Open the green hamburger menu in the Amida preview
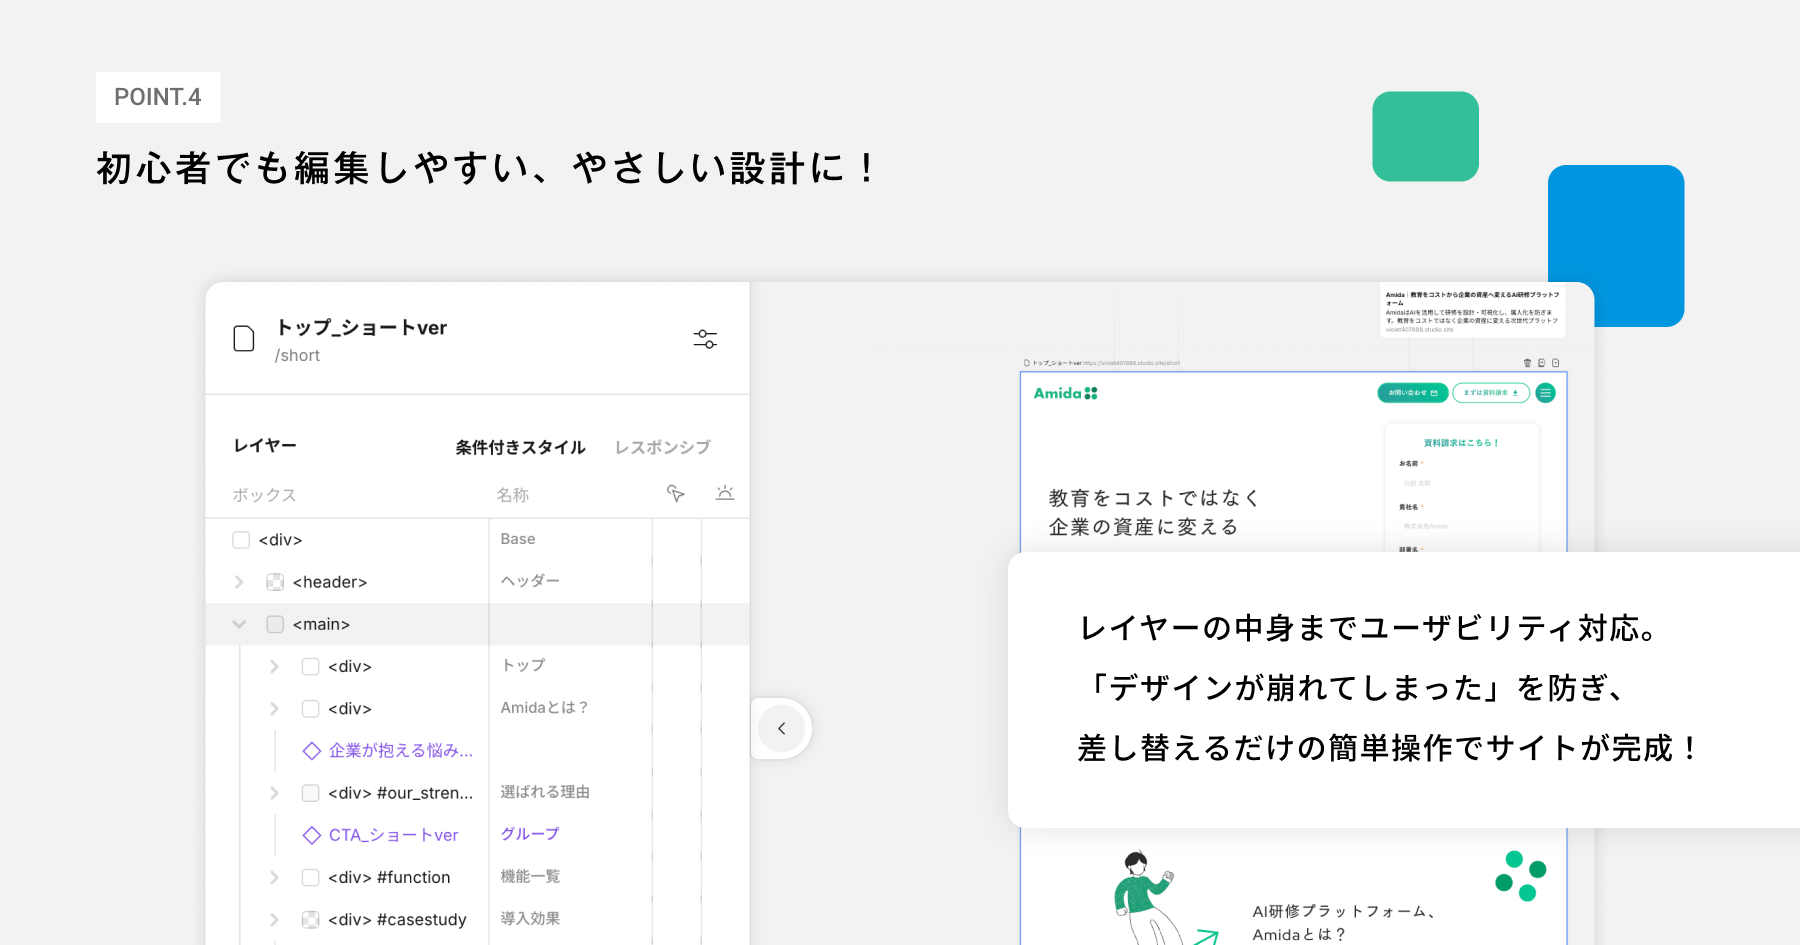The width and height of the screenshot is (1800, 945). pos(1545,393)
